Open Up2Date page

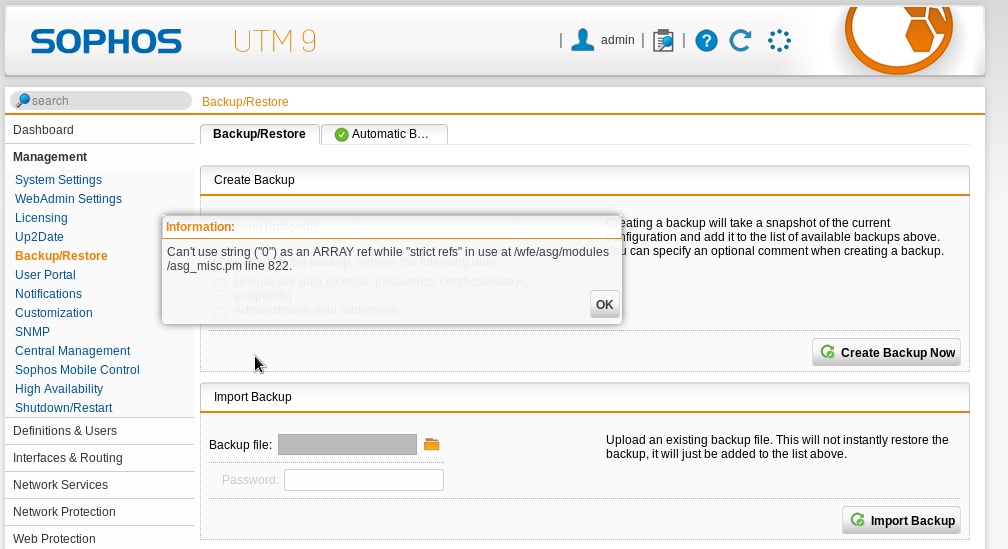[x=39, y=237]
